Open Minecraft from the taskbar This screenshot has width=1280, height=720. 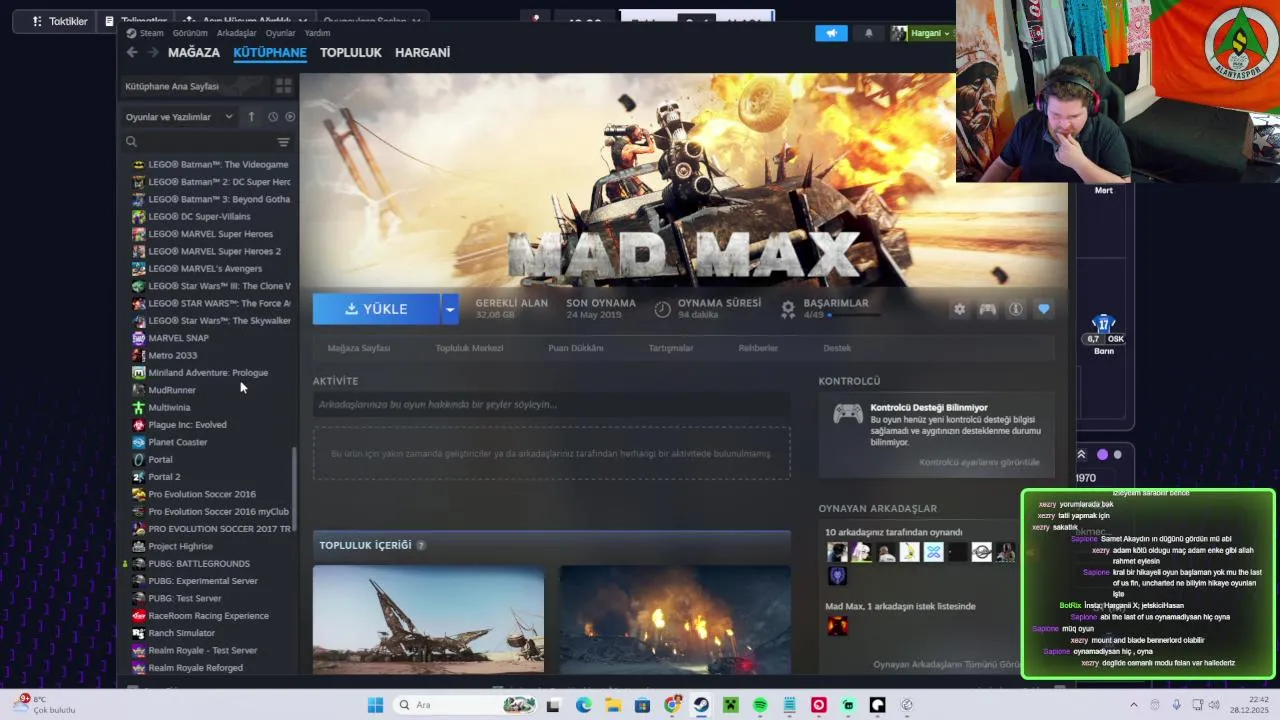(x=730, y=705)
